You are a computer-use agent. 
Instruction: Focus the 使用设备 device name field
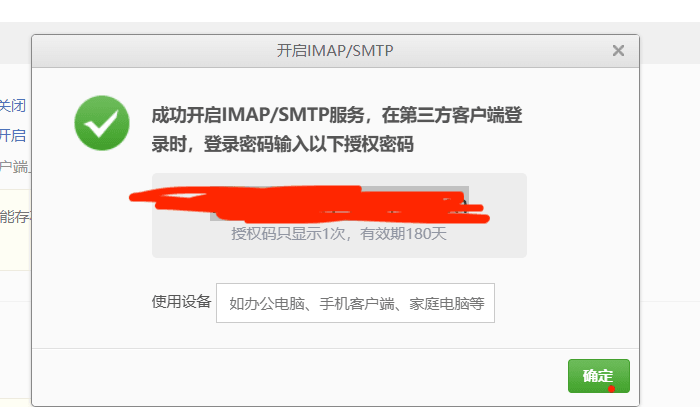click(355, 303)
